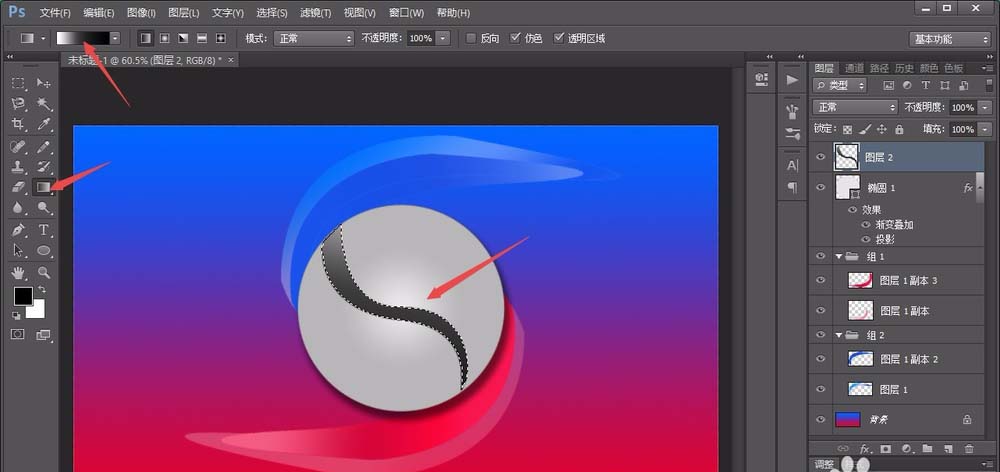The image size is (1000, 472).
Task: Select the 图层 1 副本 3 layer
Action: [907, 281]
